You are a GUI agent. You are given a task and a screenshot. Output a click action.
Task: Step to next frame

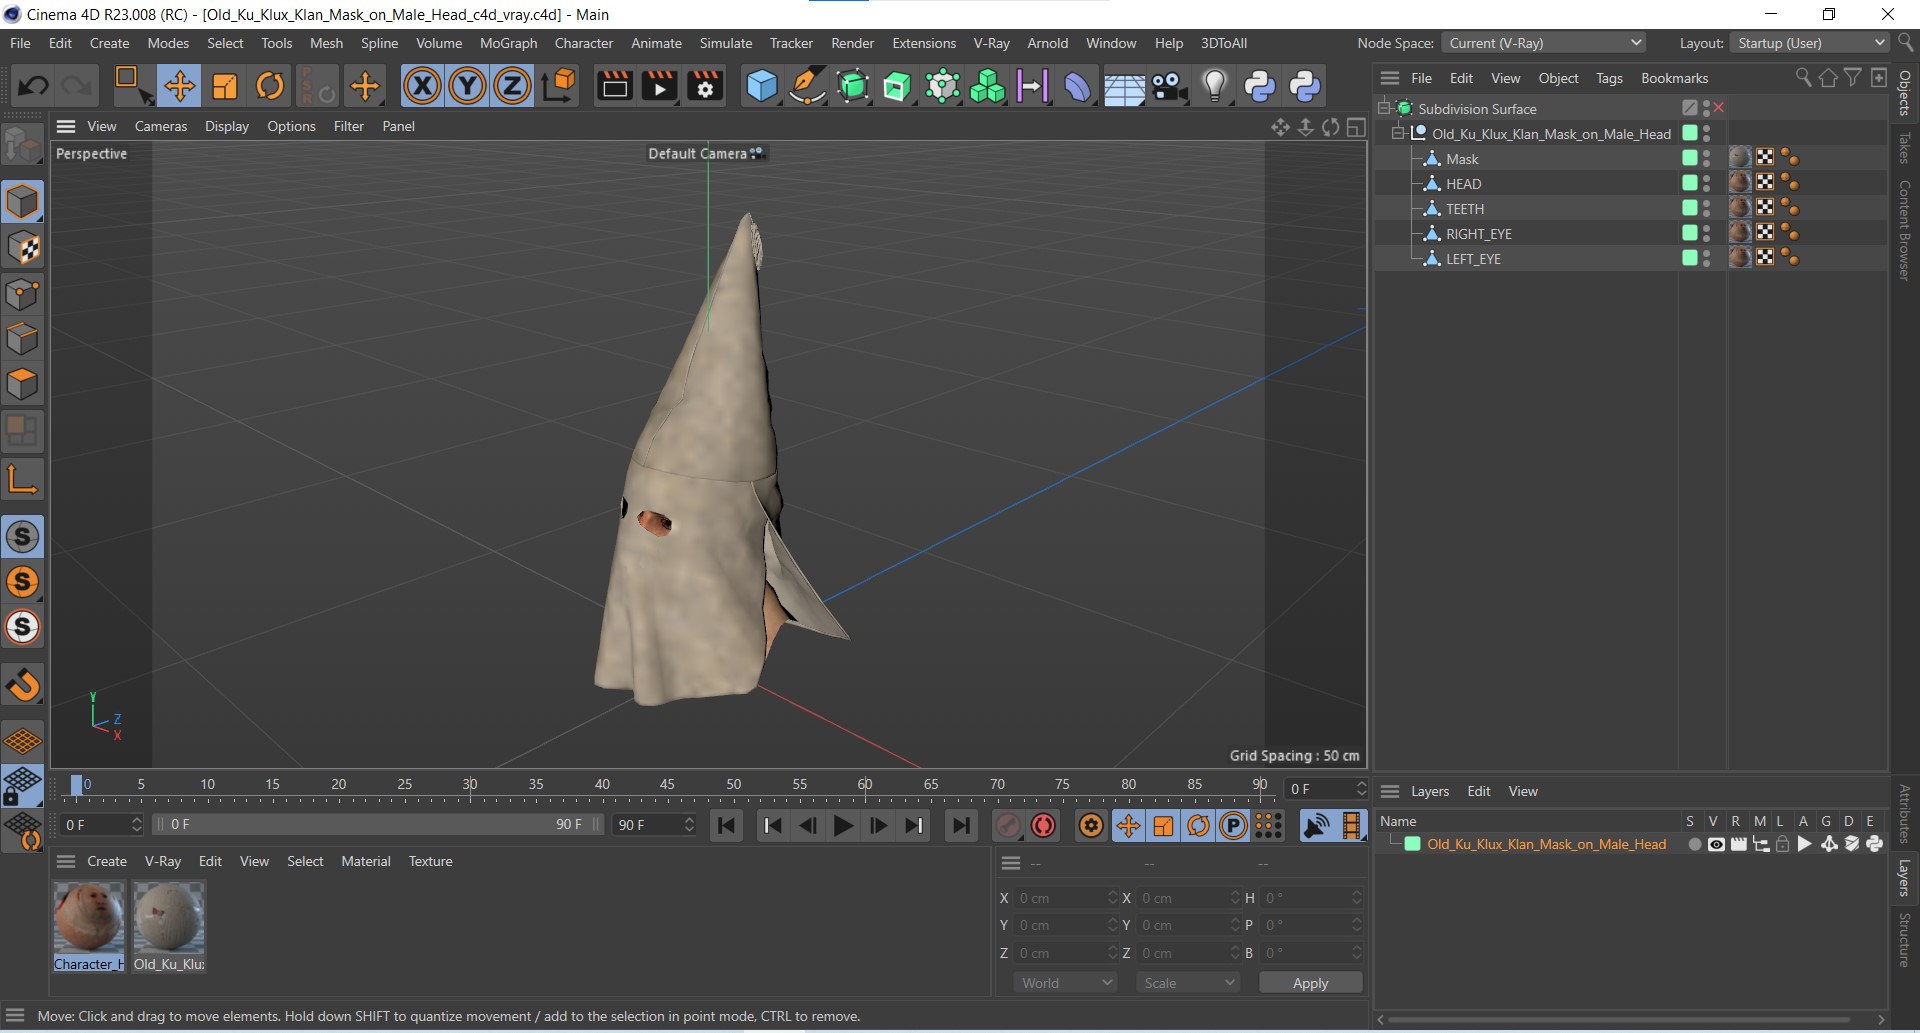(x=878, y=825)
